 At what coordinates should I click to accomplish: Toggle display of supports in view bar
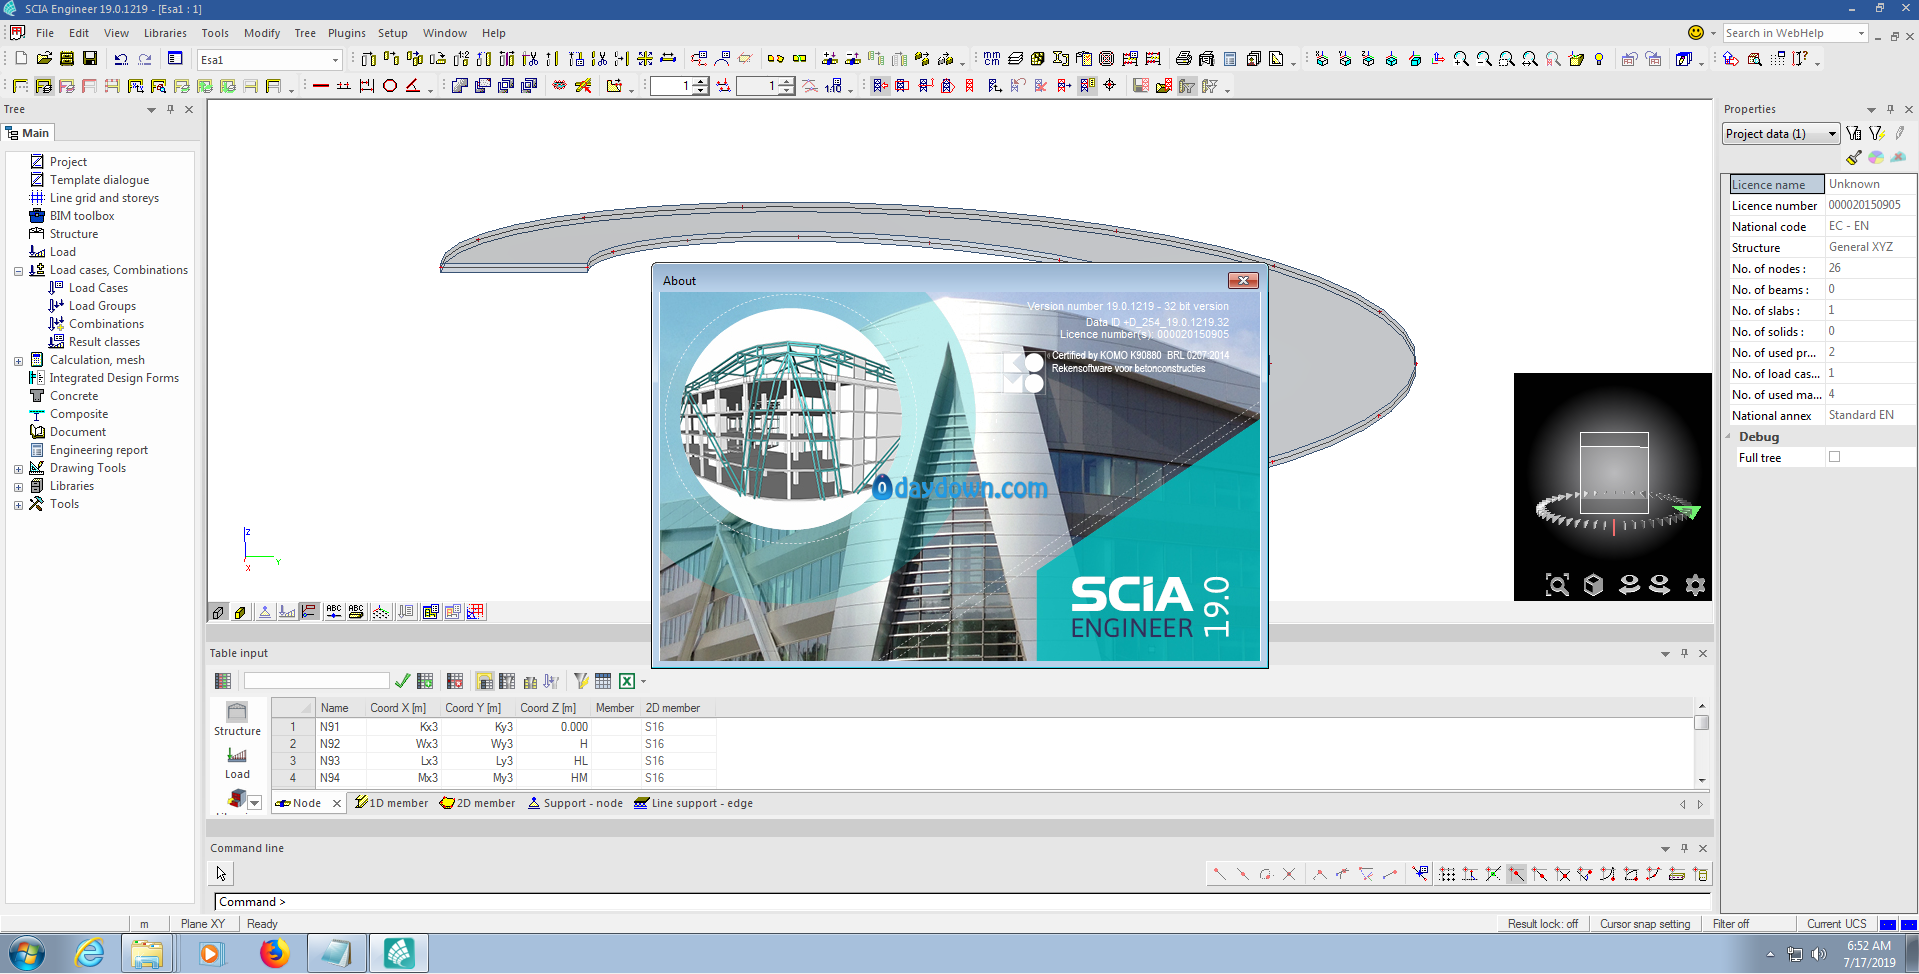pyautogui.click(x=265, y=612)
